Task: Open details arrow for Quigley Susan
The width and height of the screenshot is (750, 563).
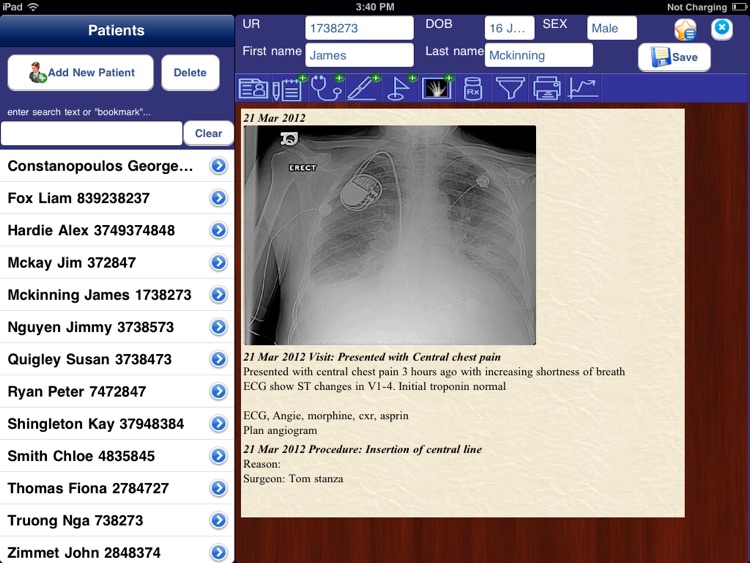Action: [218, 359]
